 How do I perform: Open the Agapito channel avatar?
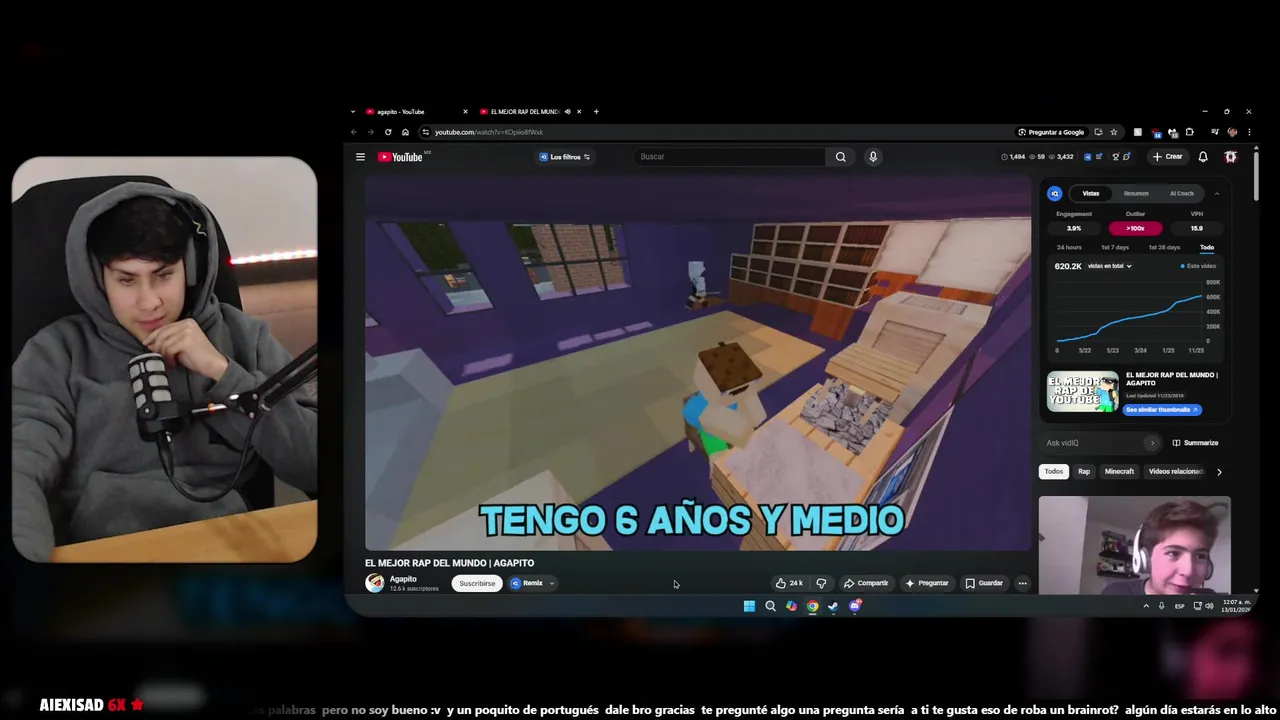(374, 583)
